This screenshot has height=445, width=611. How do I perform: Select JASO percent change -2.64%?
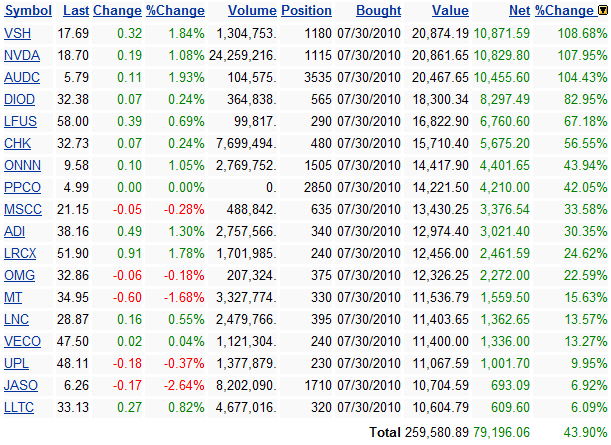(x=184, y=386)
